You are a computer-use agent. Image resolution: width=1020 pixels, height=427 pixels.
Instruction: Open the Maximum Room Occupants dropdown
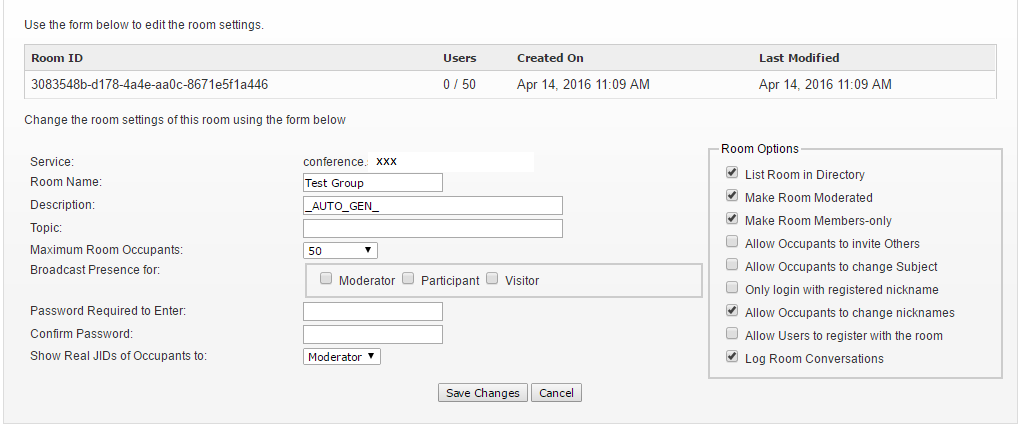[x=340, y=251]
